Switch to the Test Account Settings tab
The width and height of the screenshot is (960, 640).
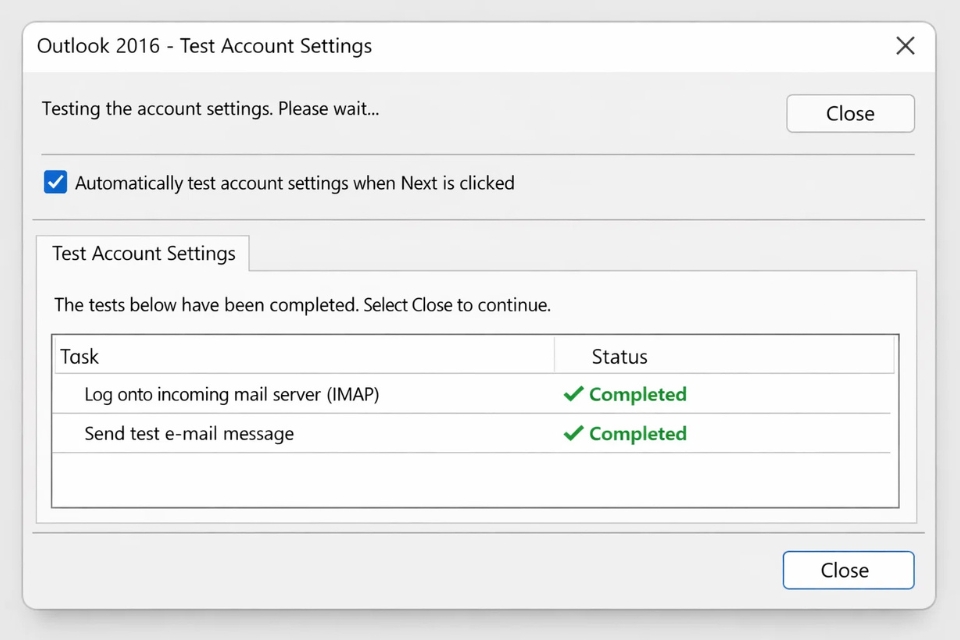(x=143, y=254)
